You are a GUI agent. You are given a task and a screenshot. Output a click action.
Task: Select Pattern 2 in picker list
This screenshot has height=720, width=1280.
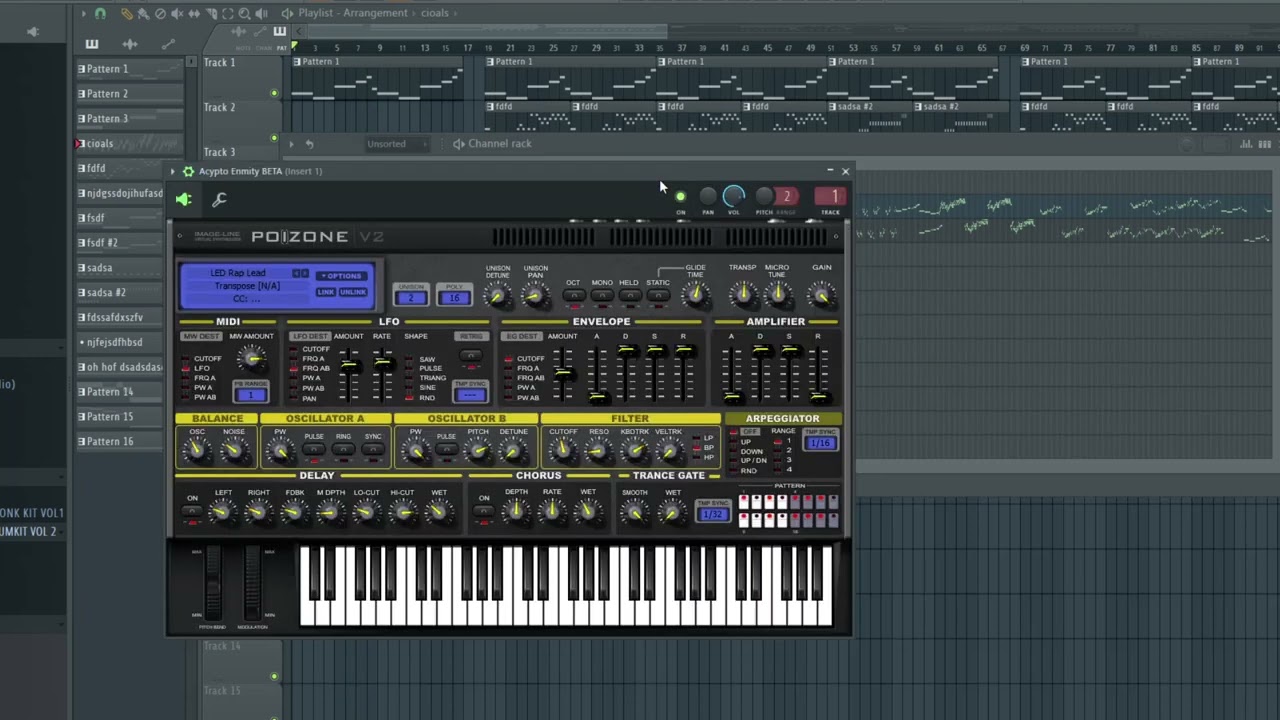[130, 94]
